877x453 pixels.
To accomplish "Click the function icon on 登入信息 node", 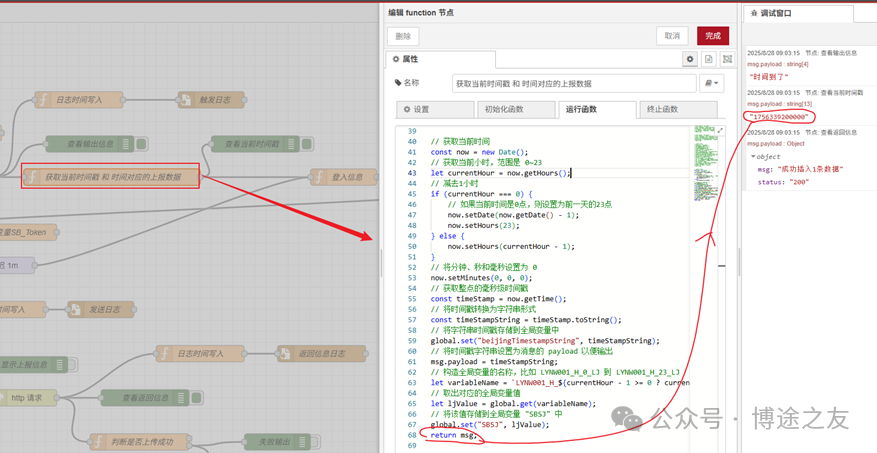I will coord(318,177).
